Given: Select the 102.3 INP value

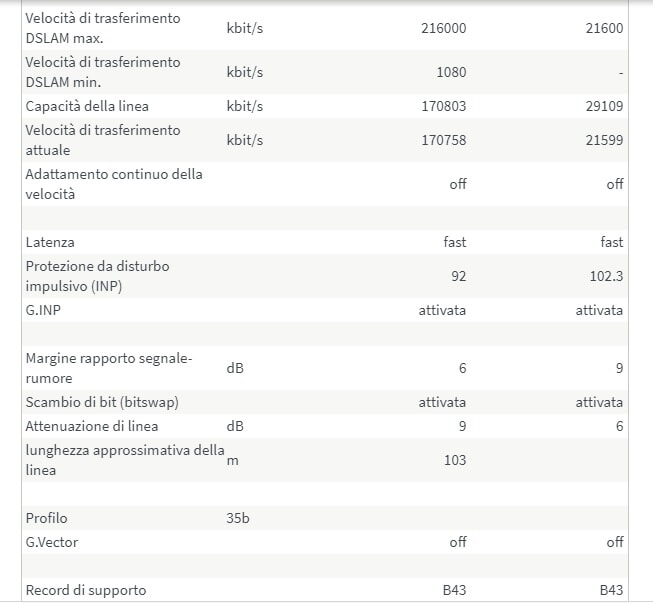Looking at the screenshot, I should pos(607,276).
